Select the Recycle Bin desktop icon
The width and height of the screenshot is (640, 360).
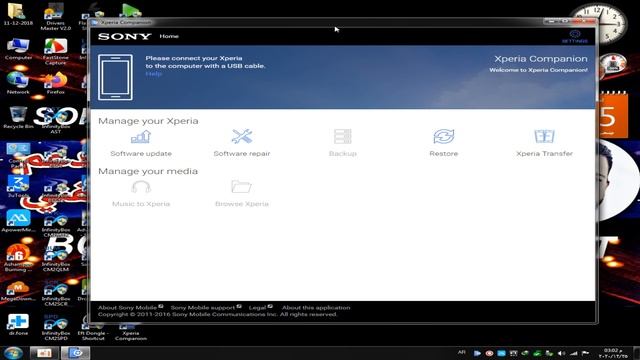18,118
